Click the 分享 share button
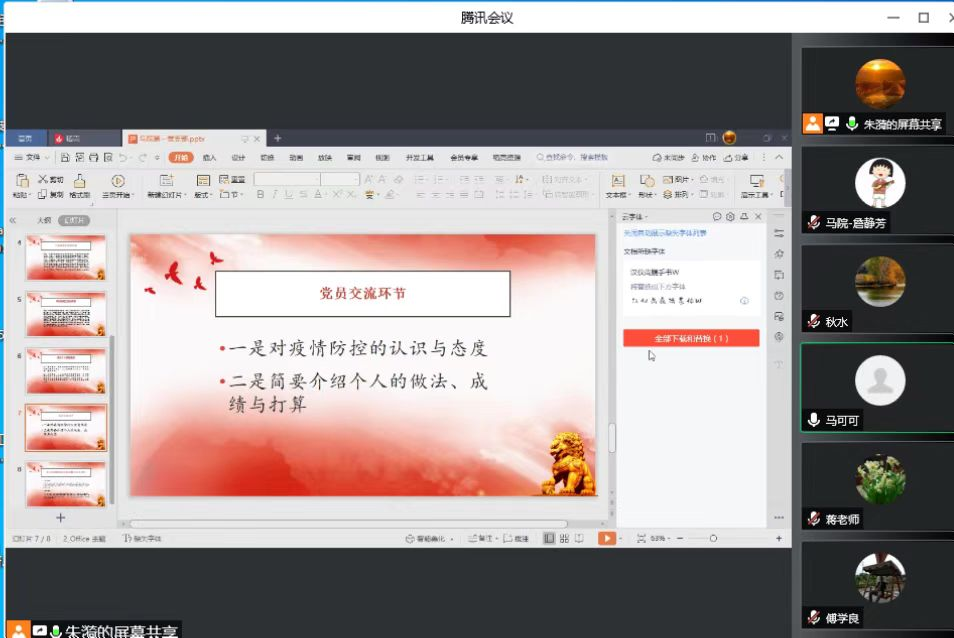Viewport: 954px width, 638px height. (737, 158)
